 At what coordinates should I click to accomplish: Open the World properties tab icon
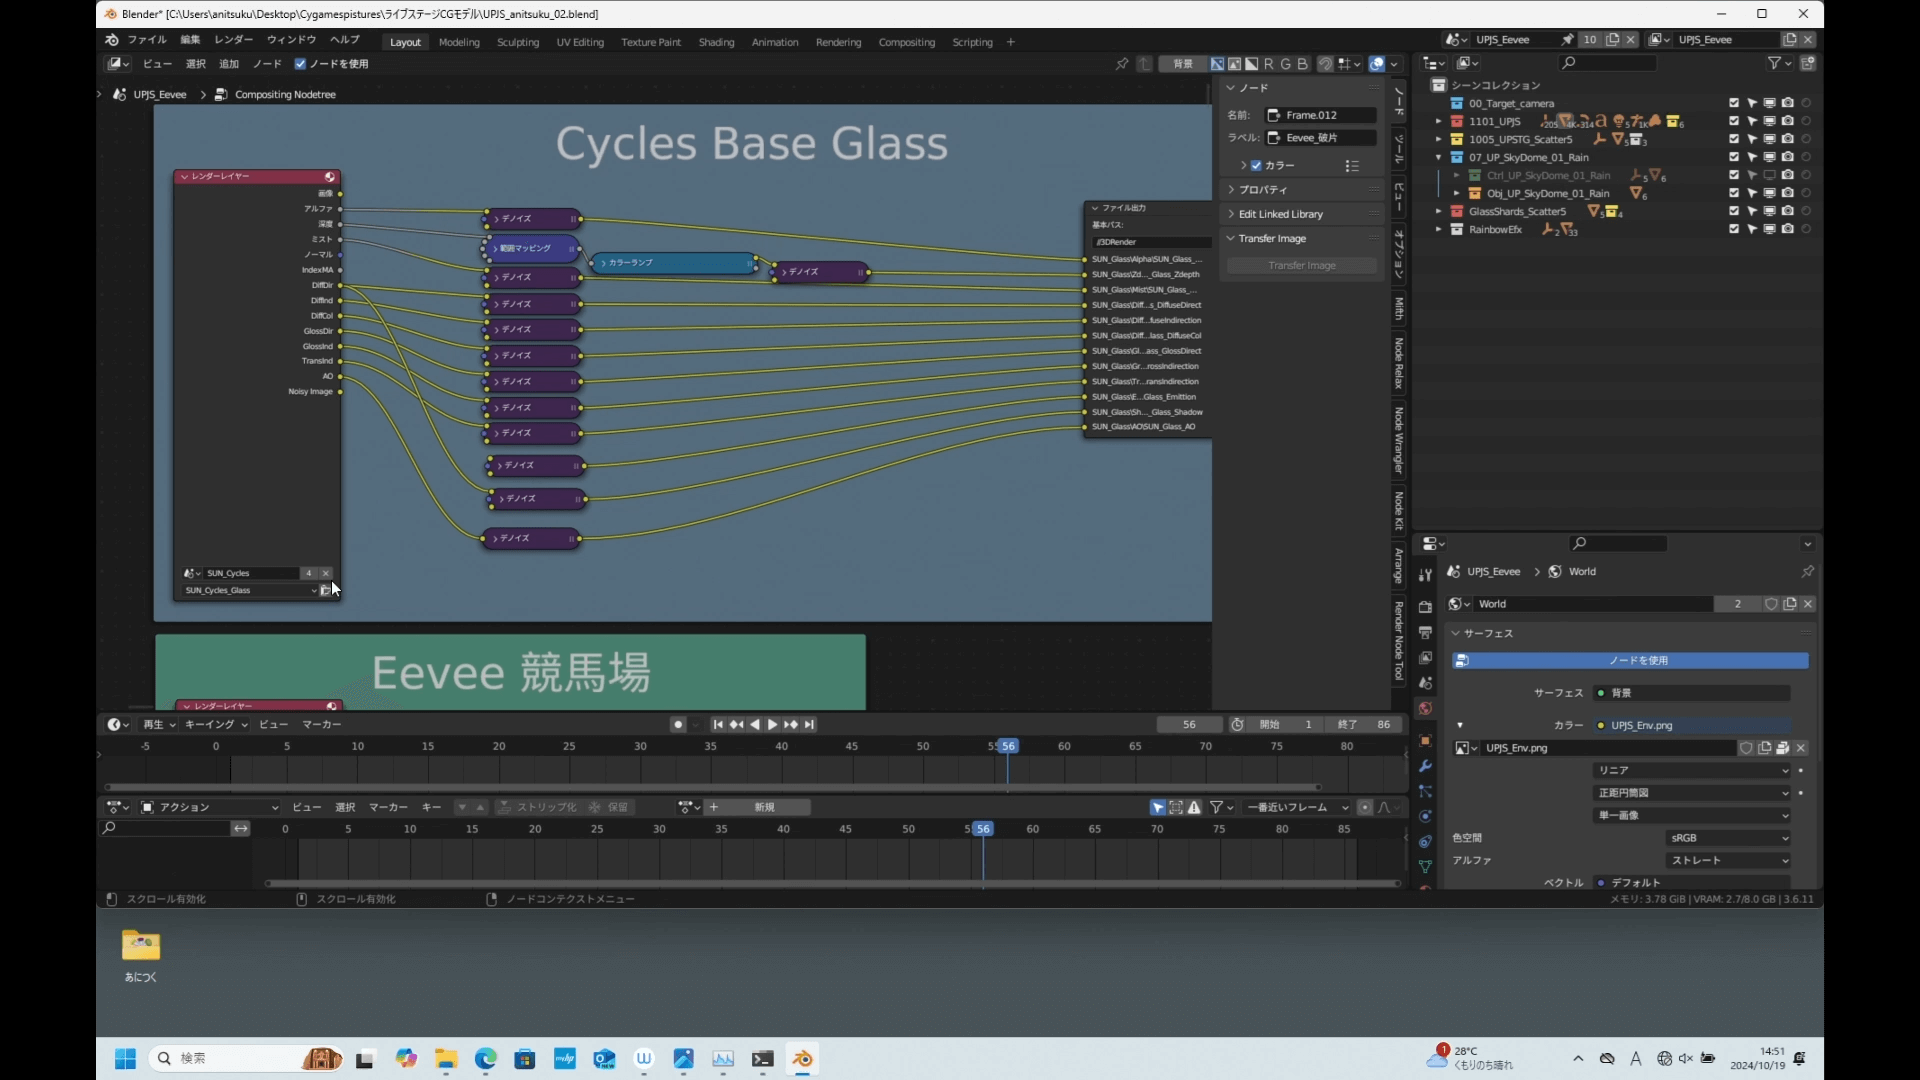point(1425,708)
